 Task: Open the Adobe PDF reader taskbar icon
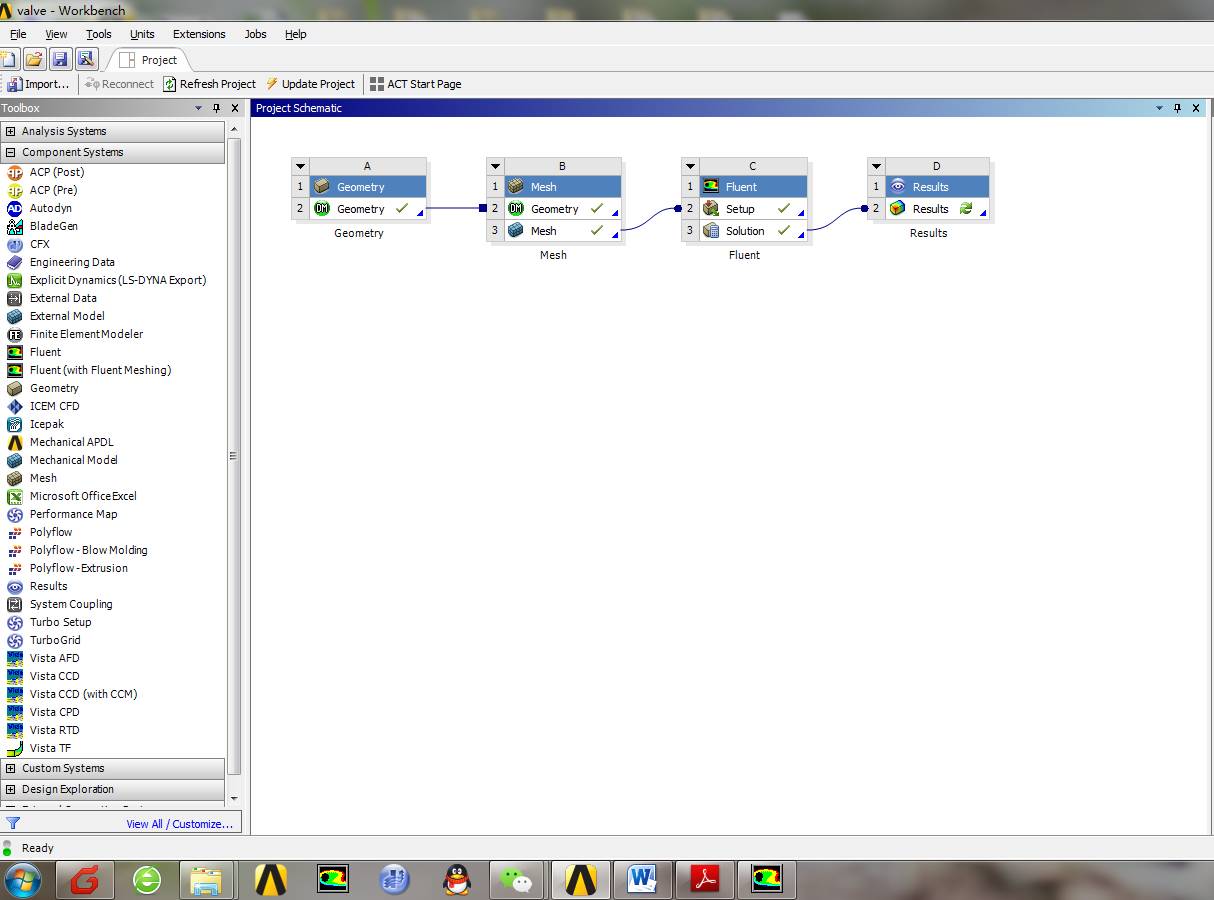706,880
